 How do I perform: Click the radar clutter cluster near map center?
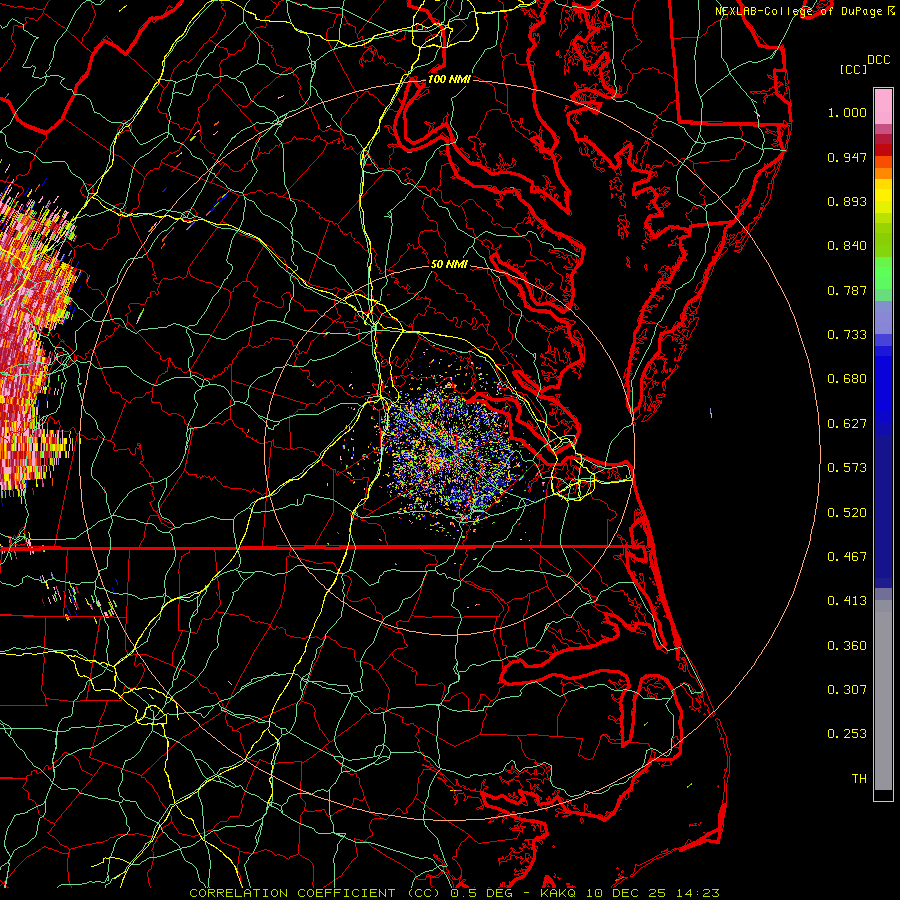(x=449, y=453)
